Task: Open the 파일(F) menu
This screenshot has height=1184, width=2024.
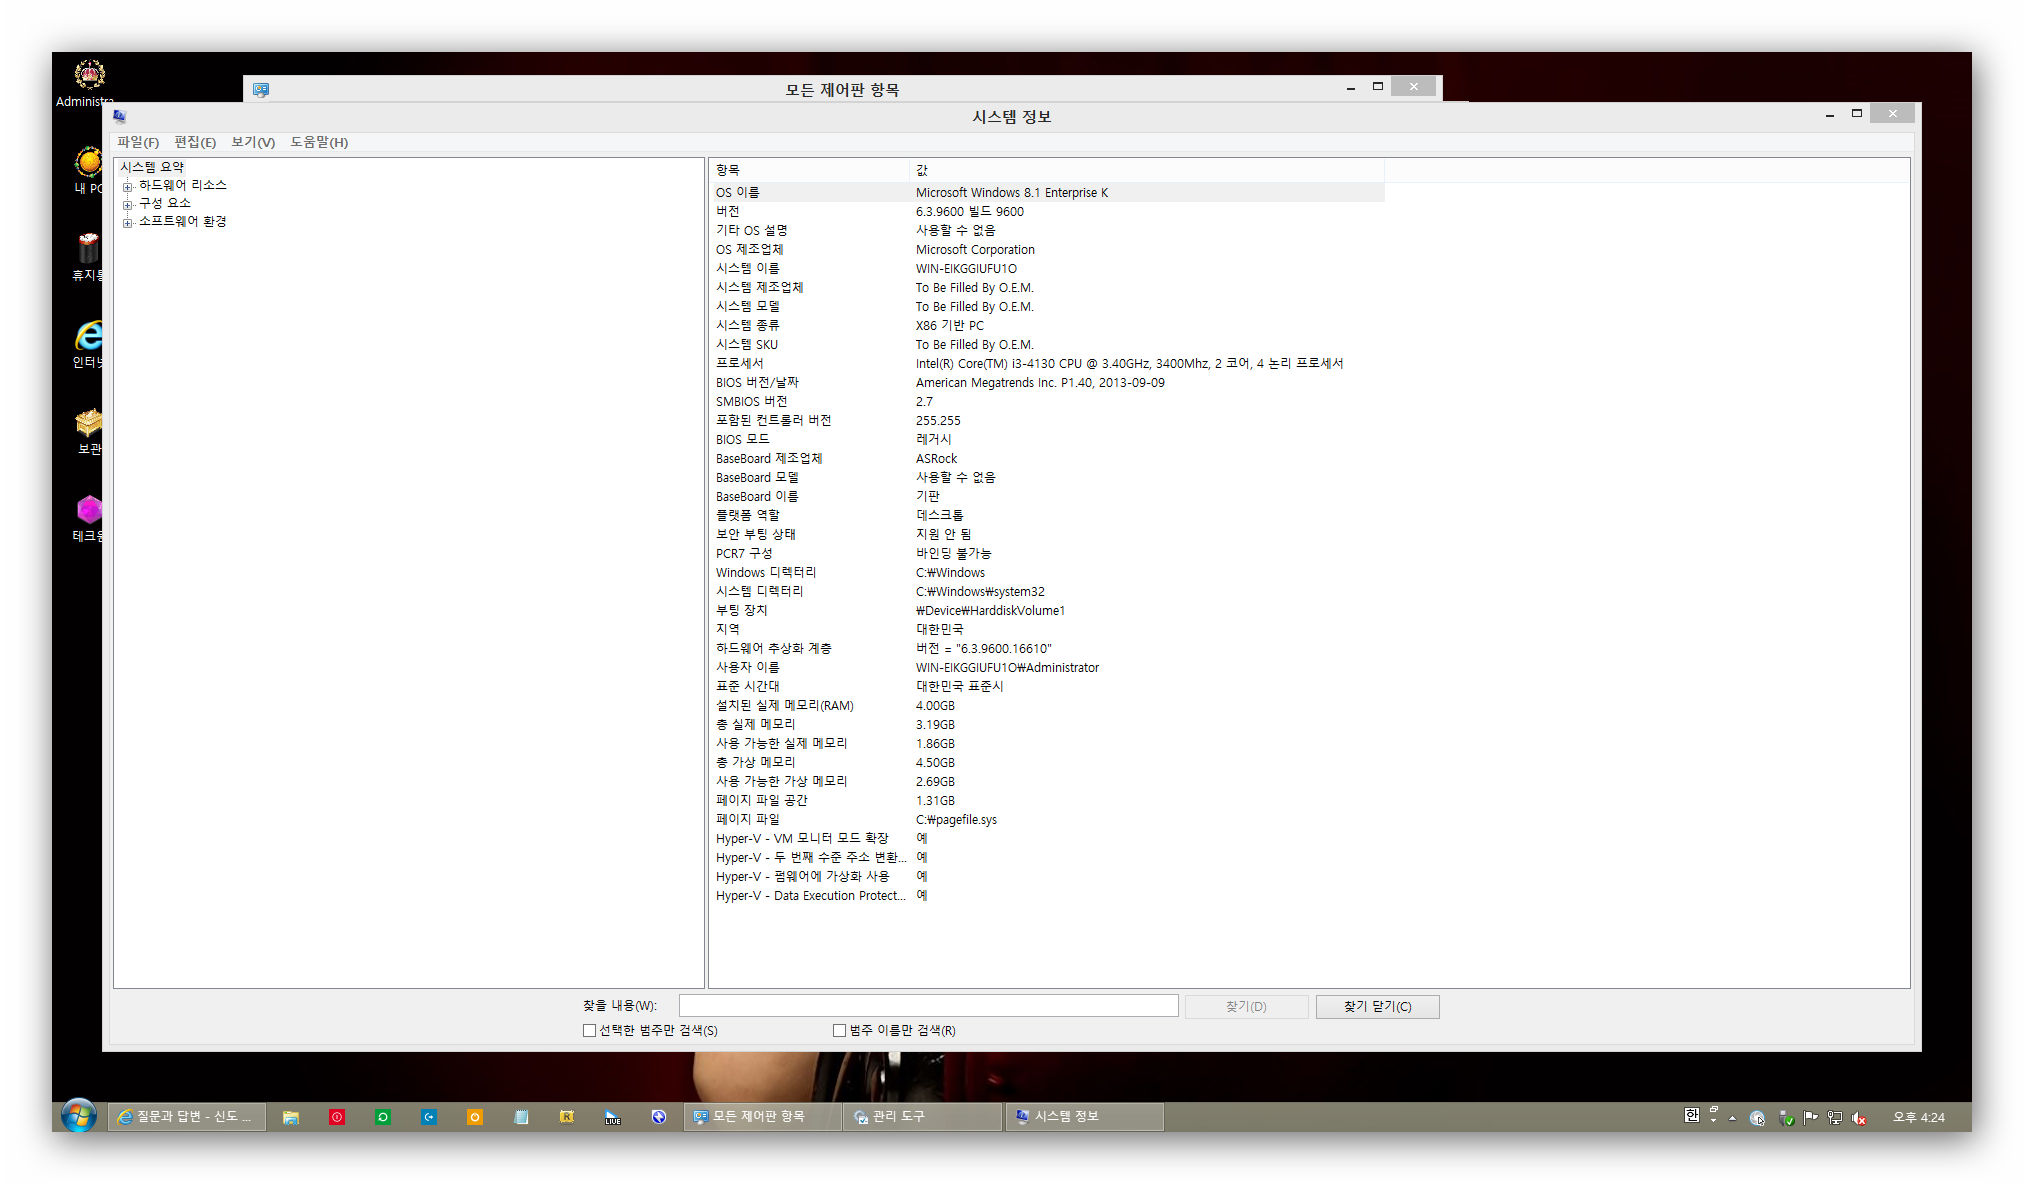Action: coord(138,142)
